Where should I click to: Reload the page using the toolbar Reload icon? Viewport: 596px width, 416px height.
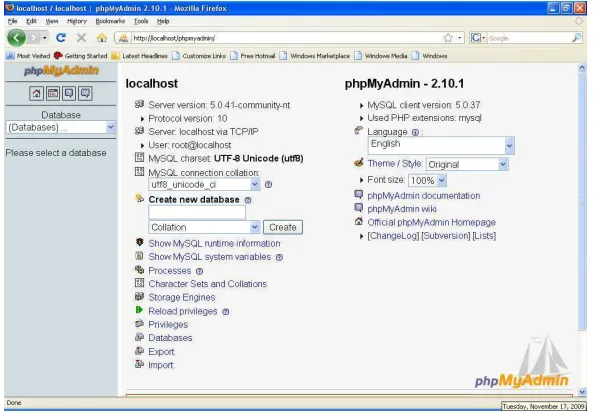click(x=61, y=38)
